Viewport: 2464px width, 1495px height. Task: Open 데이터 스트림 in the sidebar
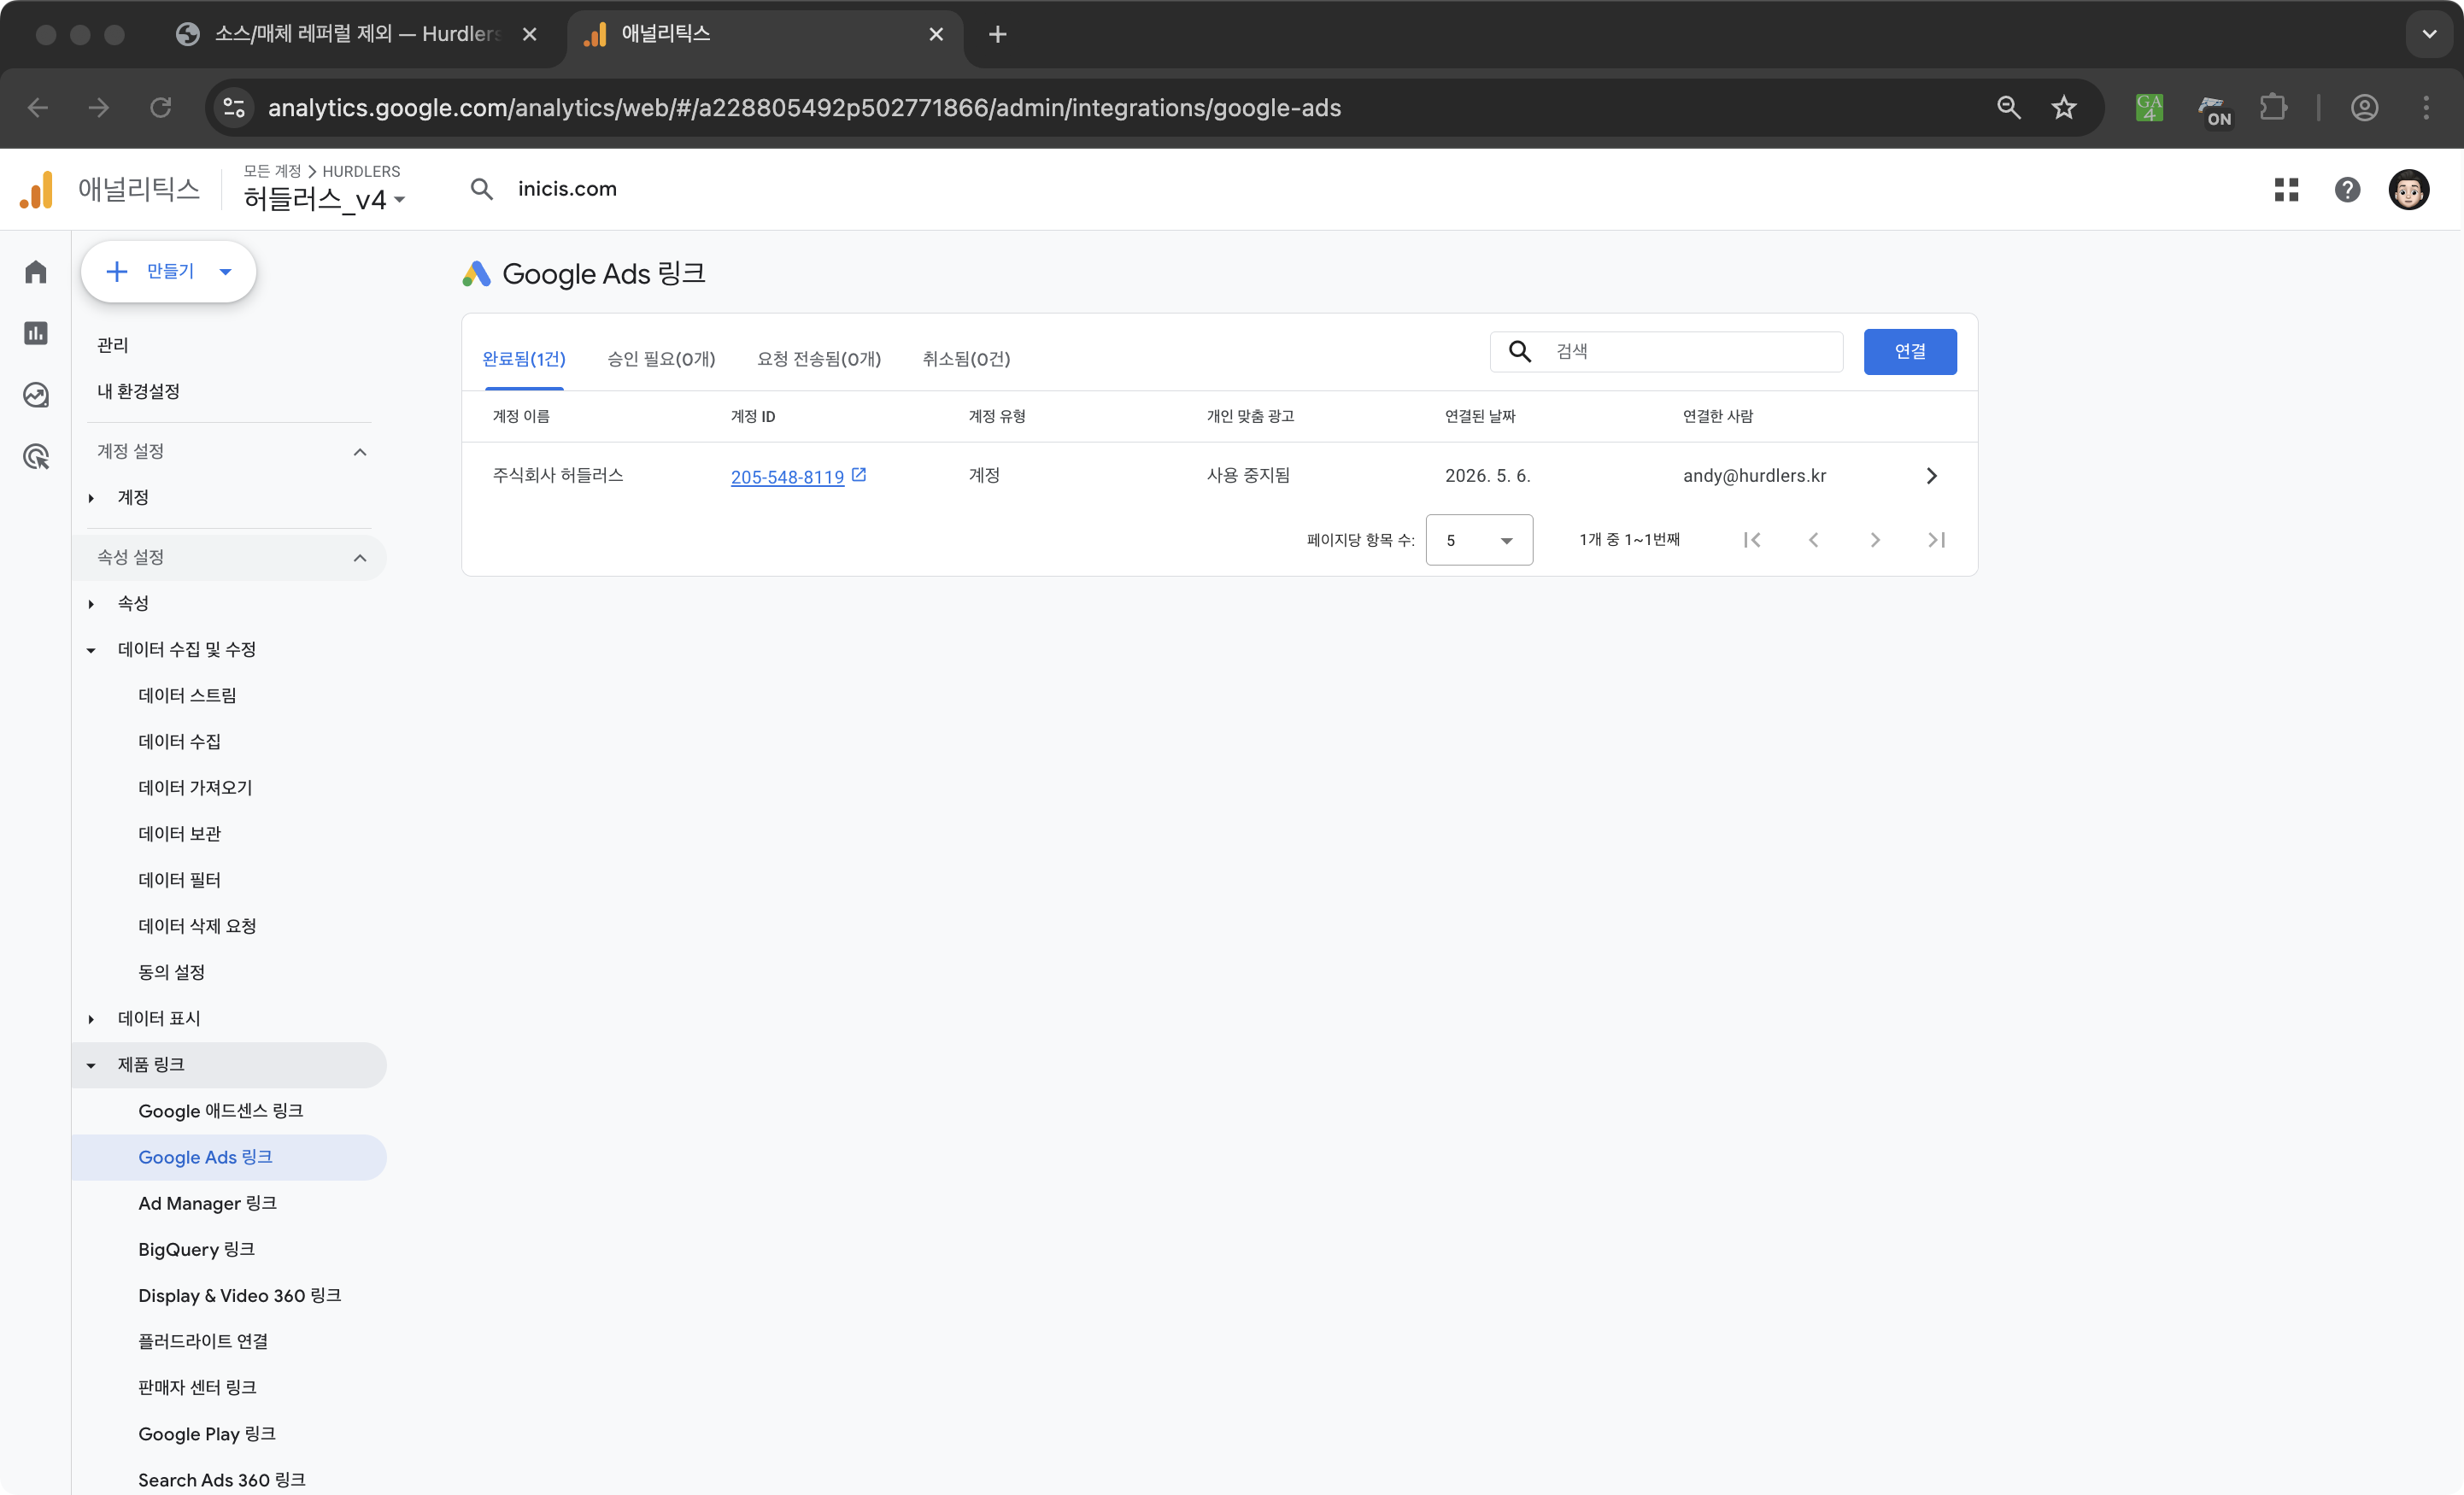tap(188, 695)
